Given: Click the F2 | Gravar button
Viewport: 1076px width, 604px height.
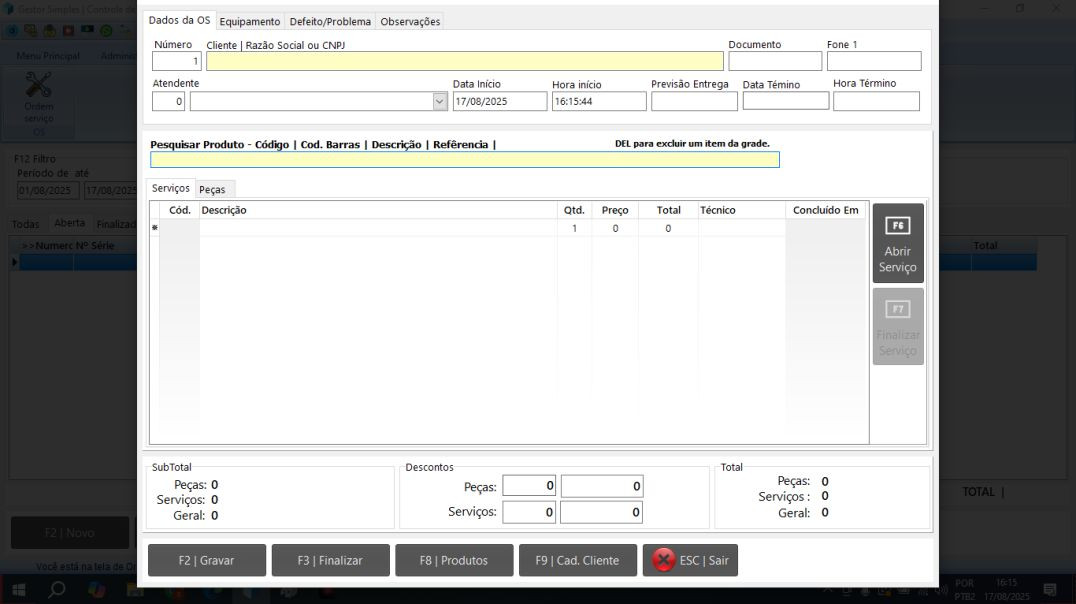Looking at the screenshot, I should 207,560.
